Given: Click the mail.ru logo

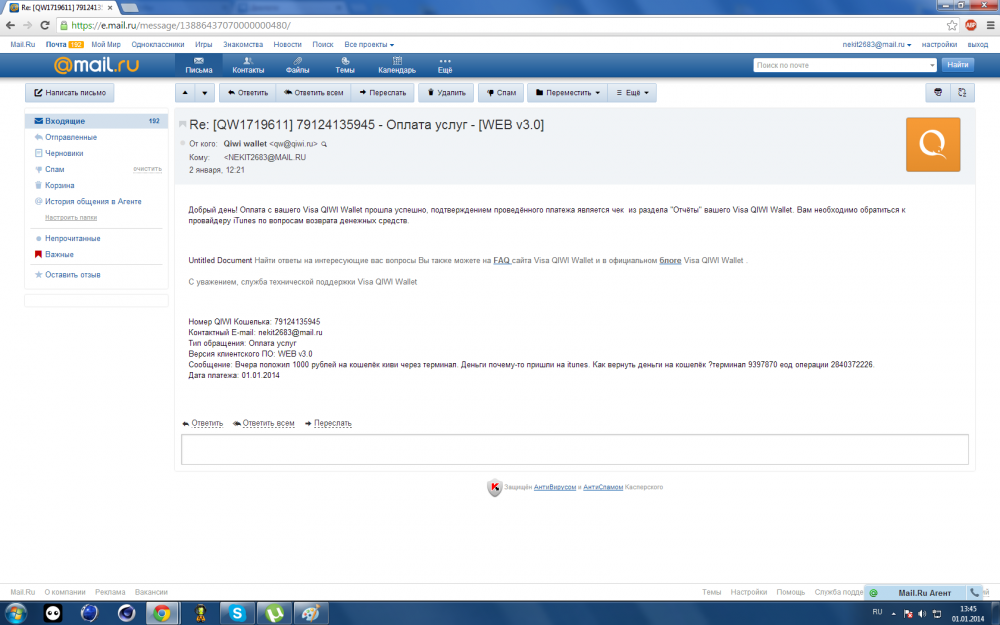Looking at the screenshot, I should [x=96, y=65].
